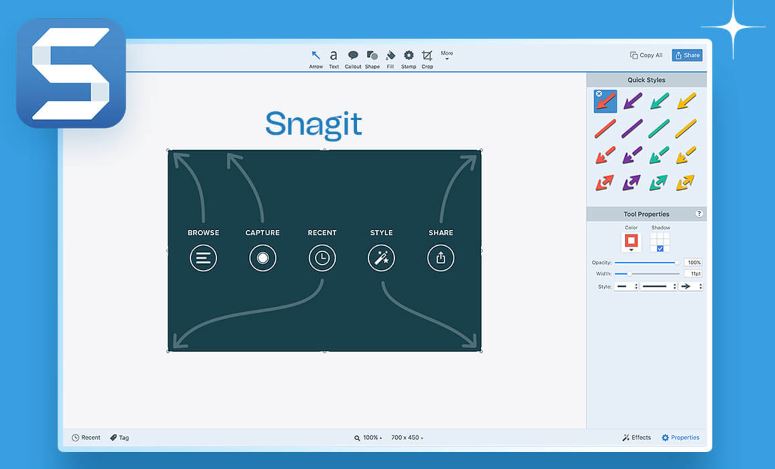Choose the yellow plain line quick style
The height and width of the screenshot is (469, 775).
(687, 129)
